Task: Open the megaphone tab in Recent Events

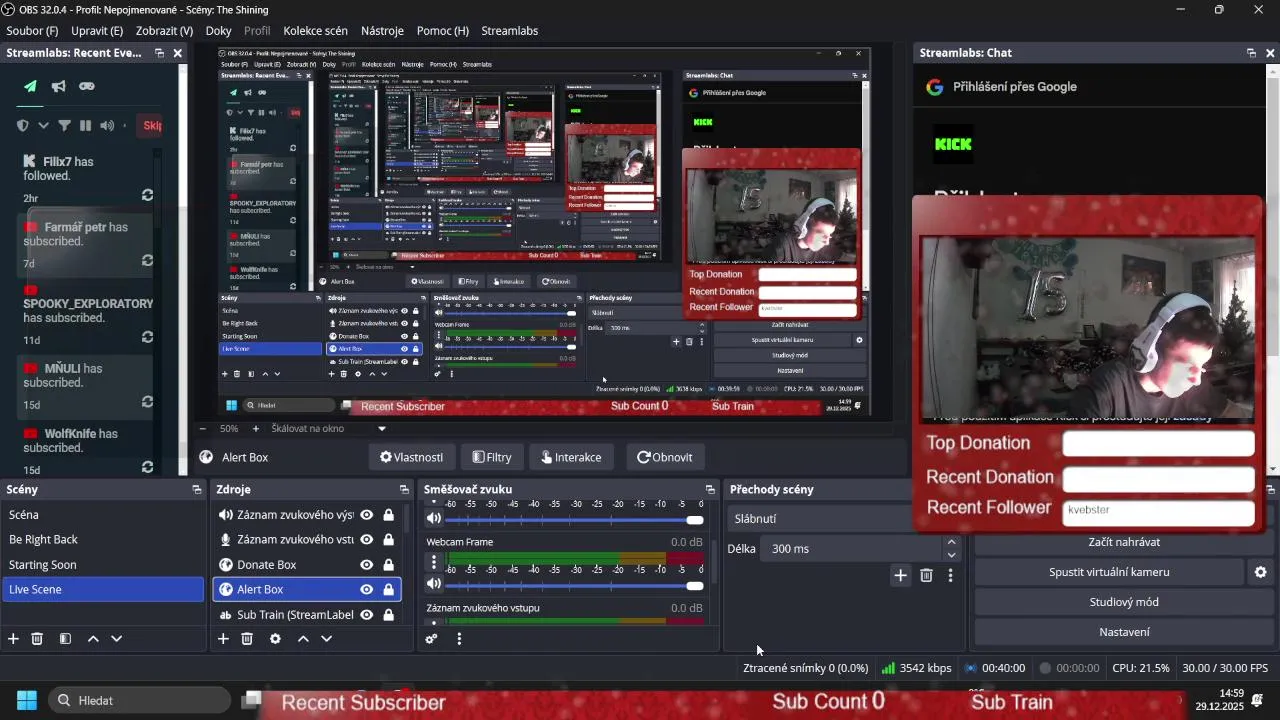Action: click(x=59, y=86)
